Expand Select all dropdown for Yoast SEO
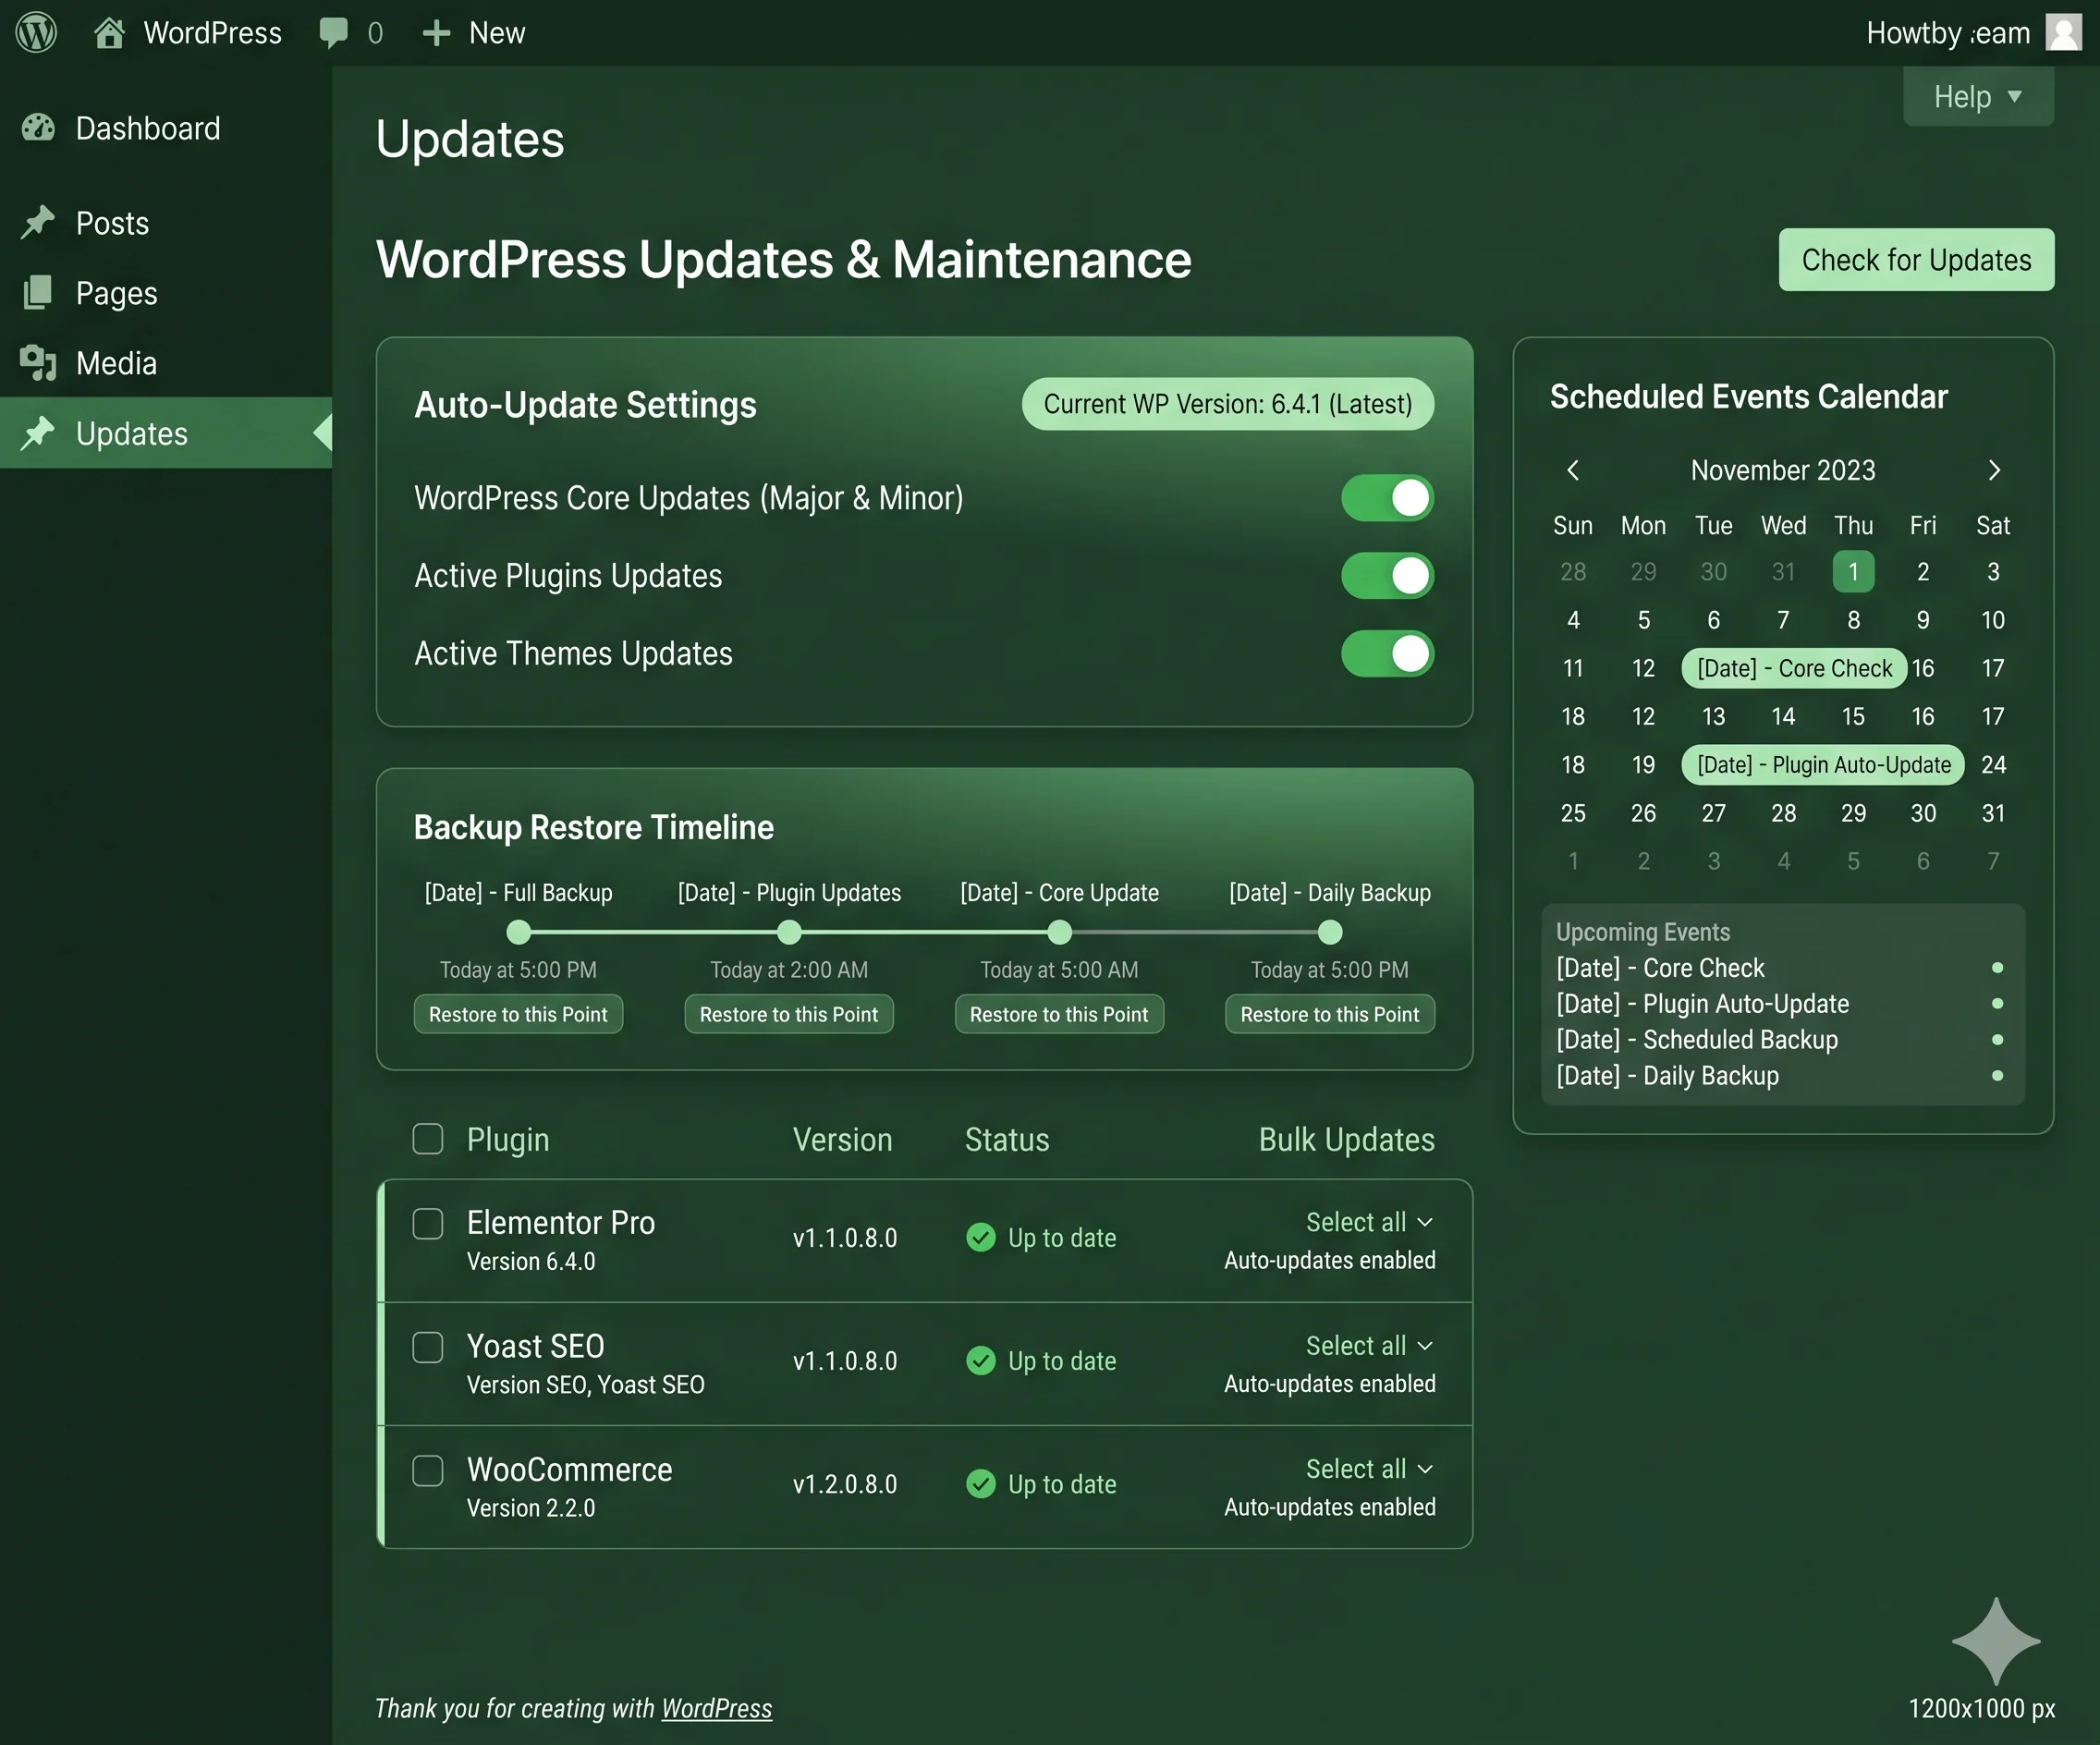The image size is (2100, 1745). pos(1370,1345)
